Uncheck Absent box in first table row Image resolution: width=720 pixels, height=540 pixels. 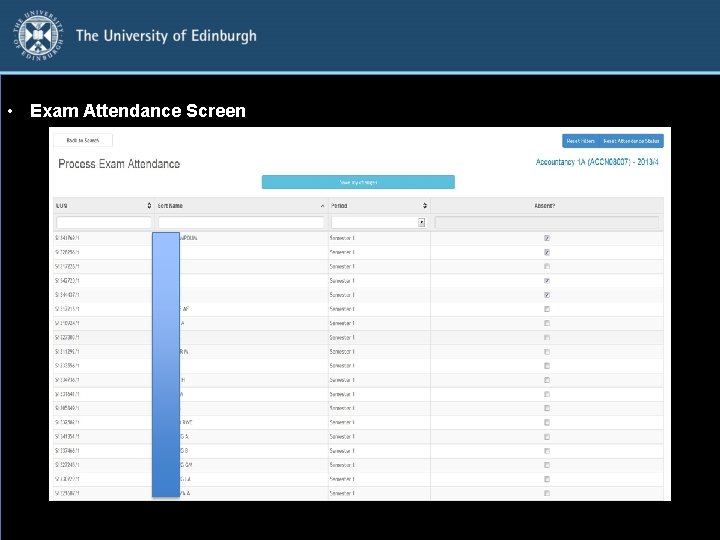[x=547, y=238]
